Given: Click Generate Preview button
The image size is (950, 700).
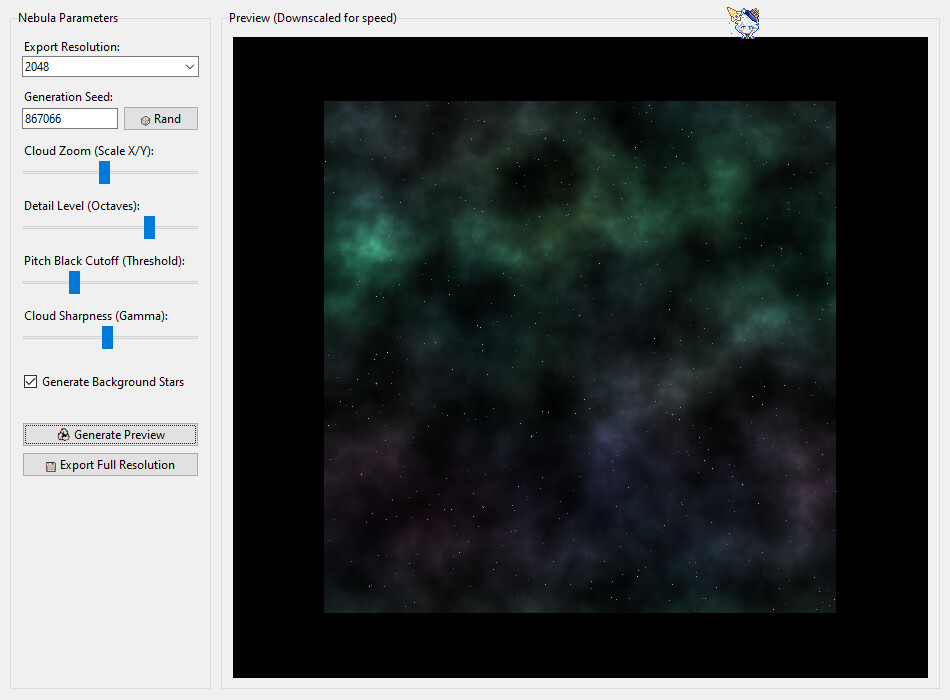Looking at the screenshot, I should (110, 435).
